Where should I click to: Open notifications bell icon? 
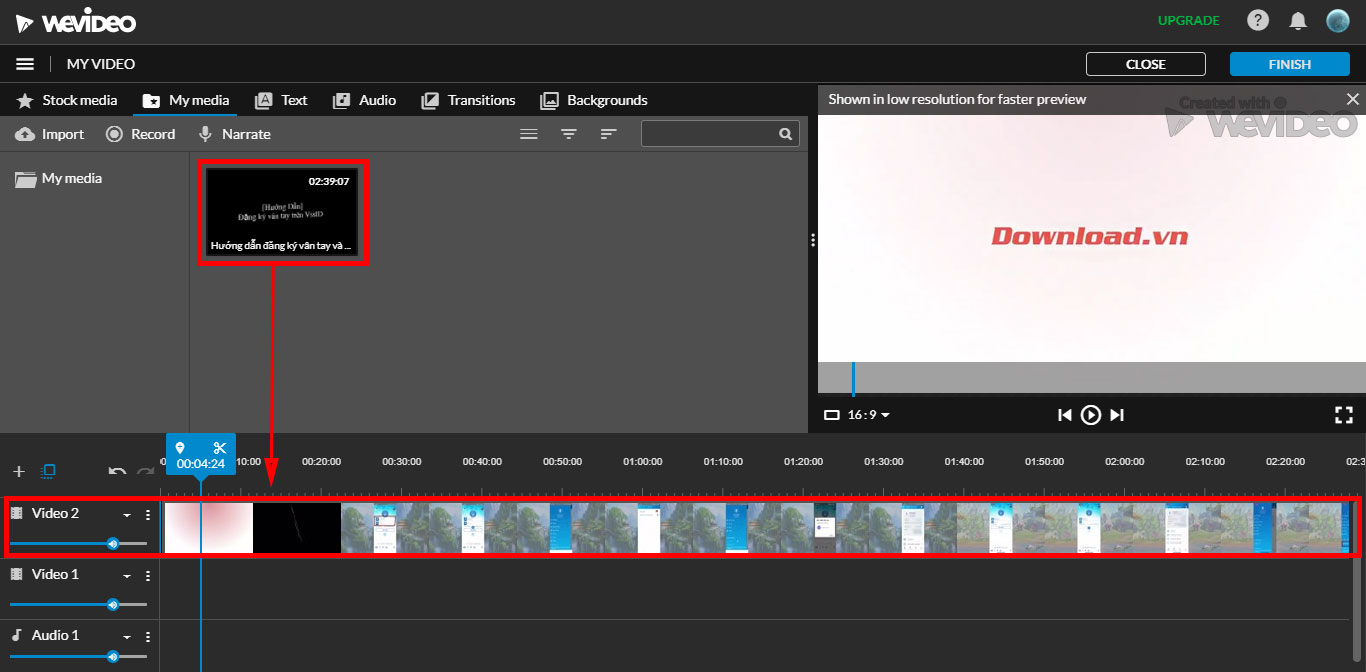click(x=1298, y=21)
